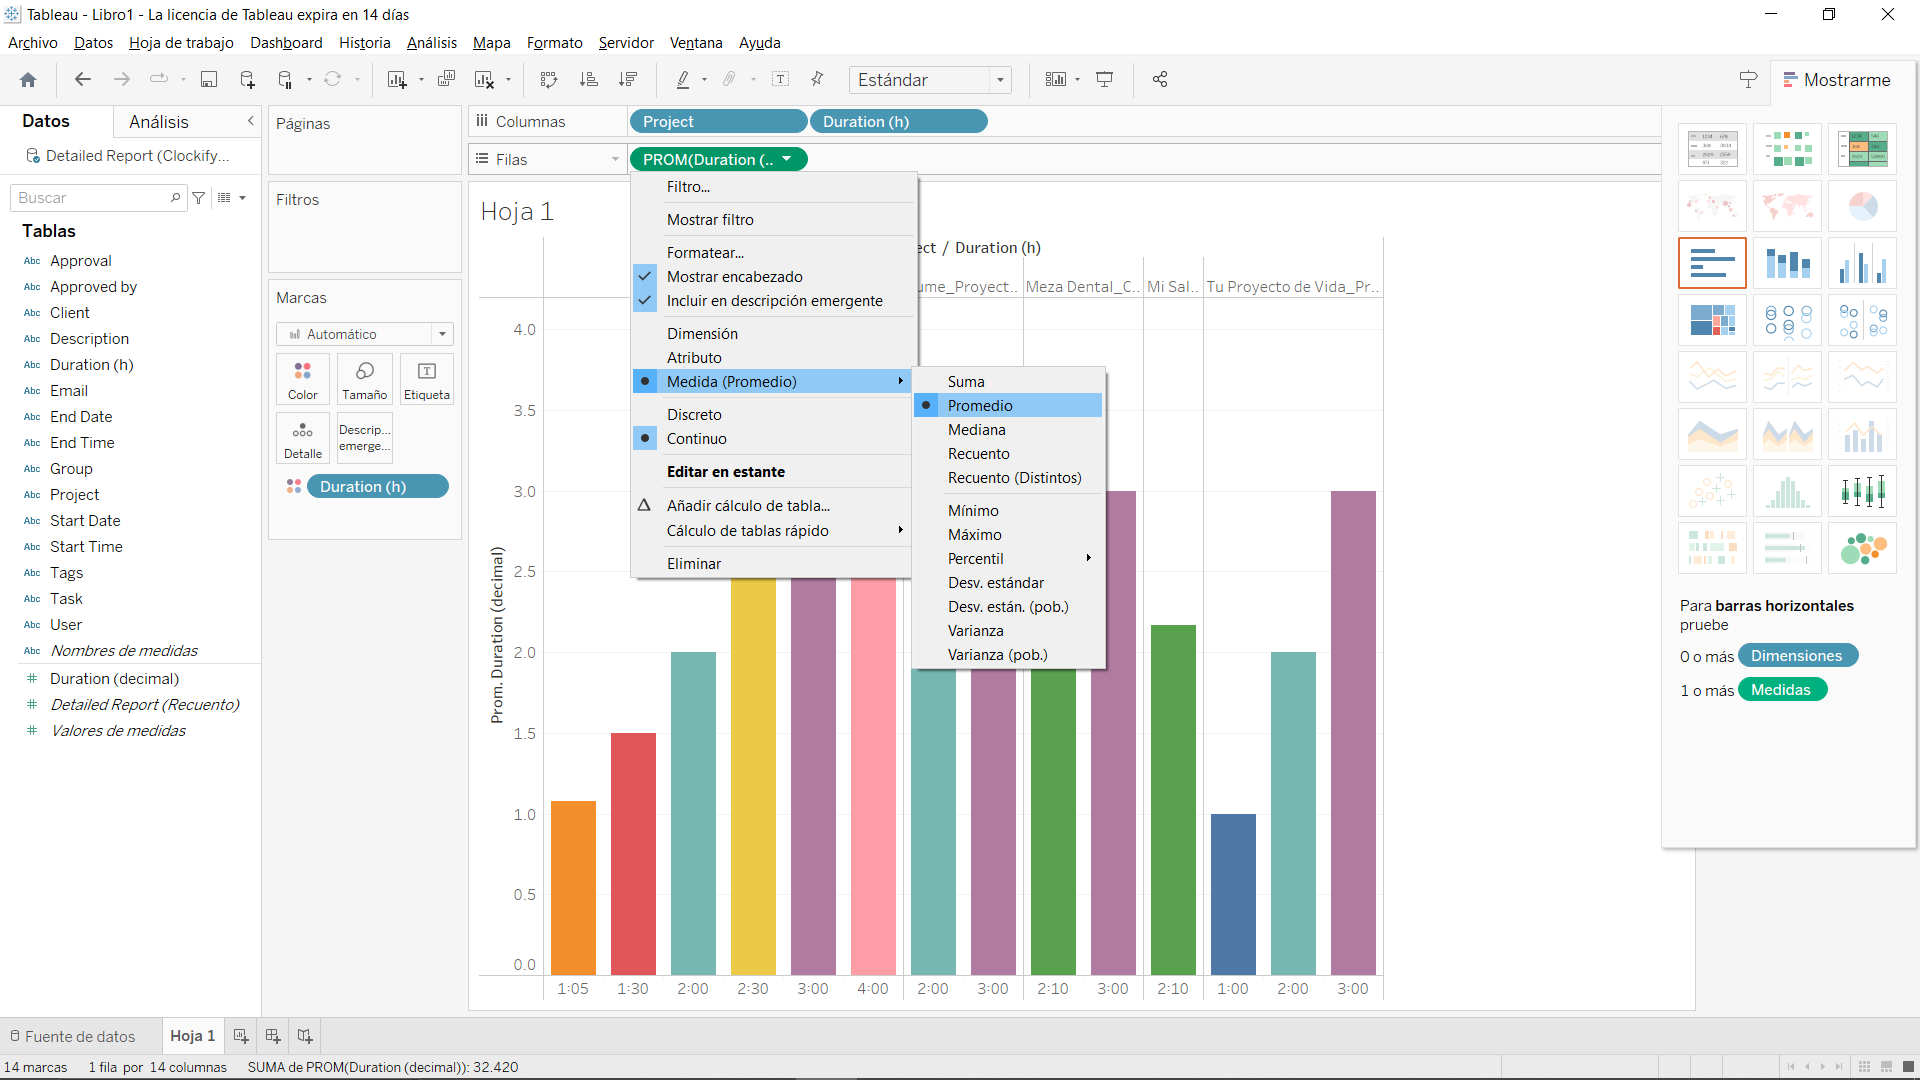
Task: Click the show mark labels icon
Action: click(x=782, y=79)
